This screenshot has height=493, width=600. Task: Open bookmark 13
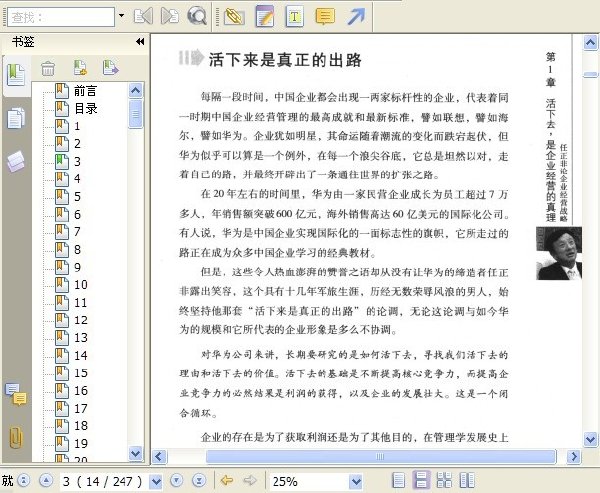(x=72, y=338)
